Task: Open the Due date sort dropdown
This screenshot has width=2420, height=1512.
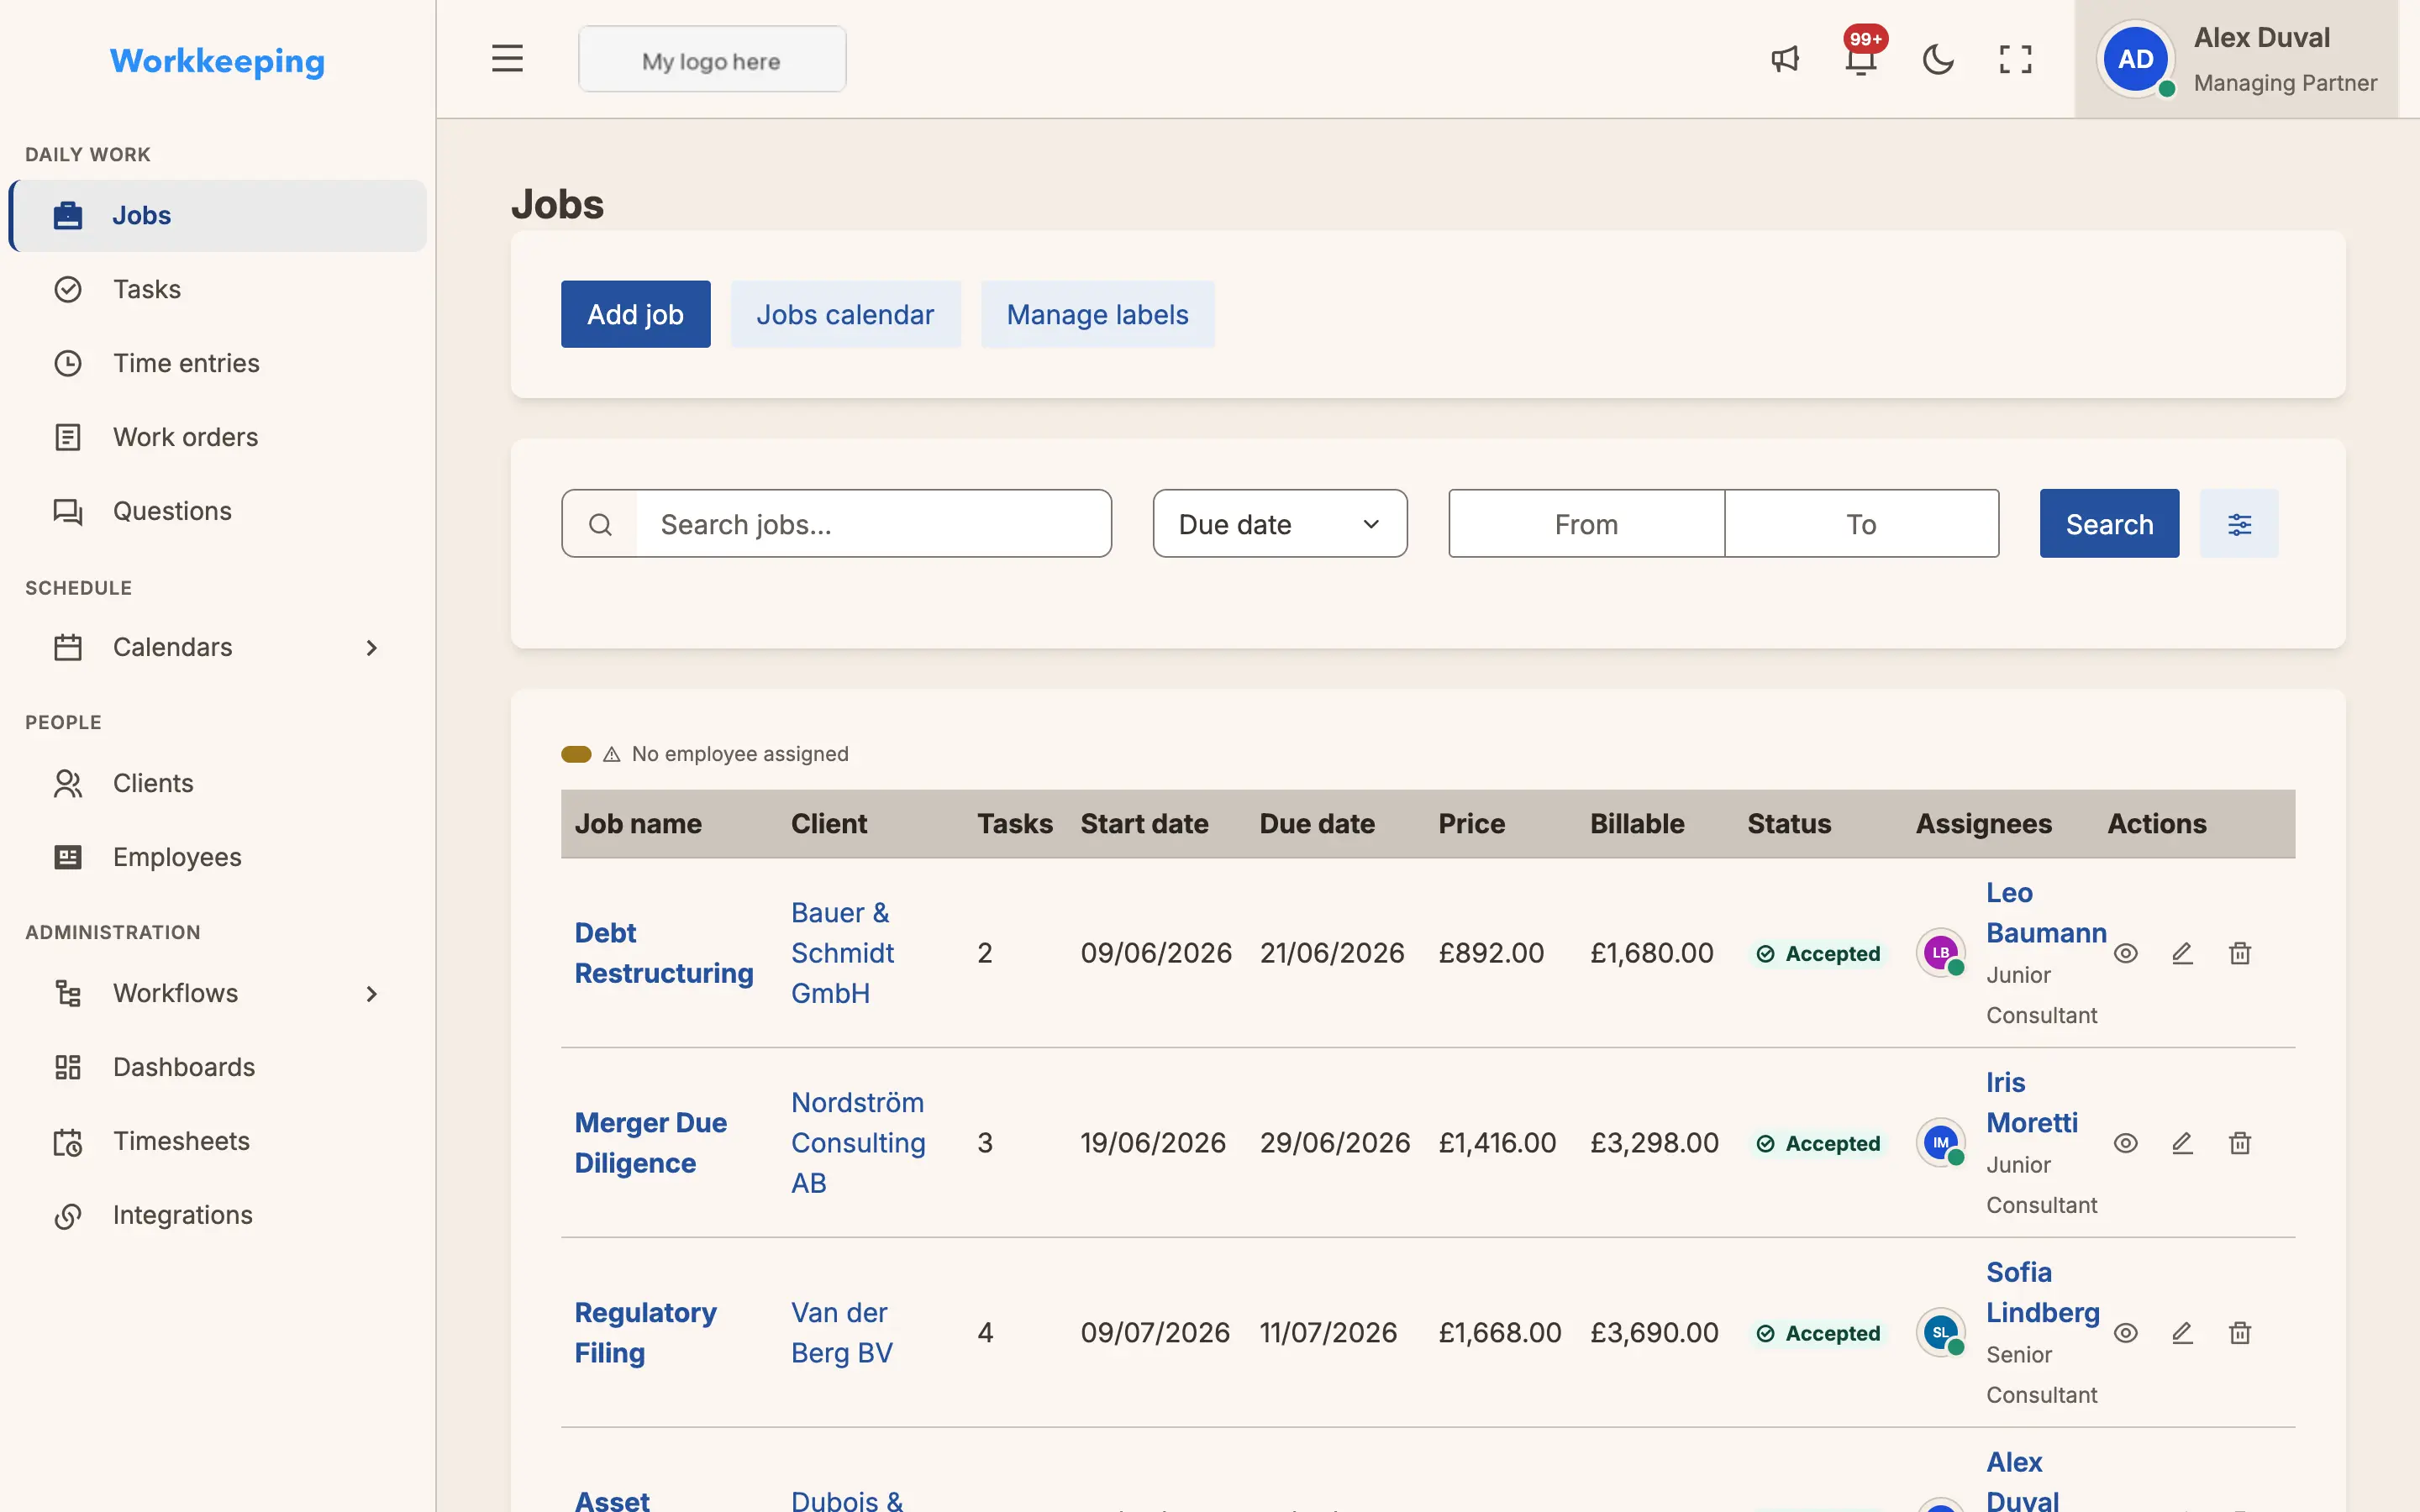Action: pyautogui.click(x=1280, y=524)
